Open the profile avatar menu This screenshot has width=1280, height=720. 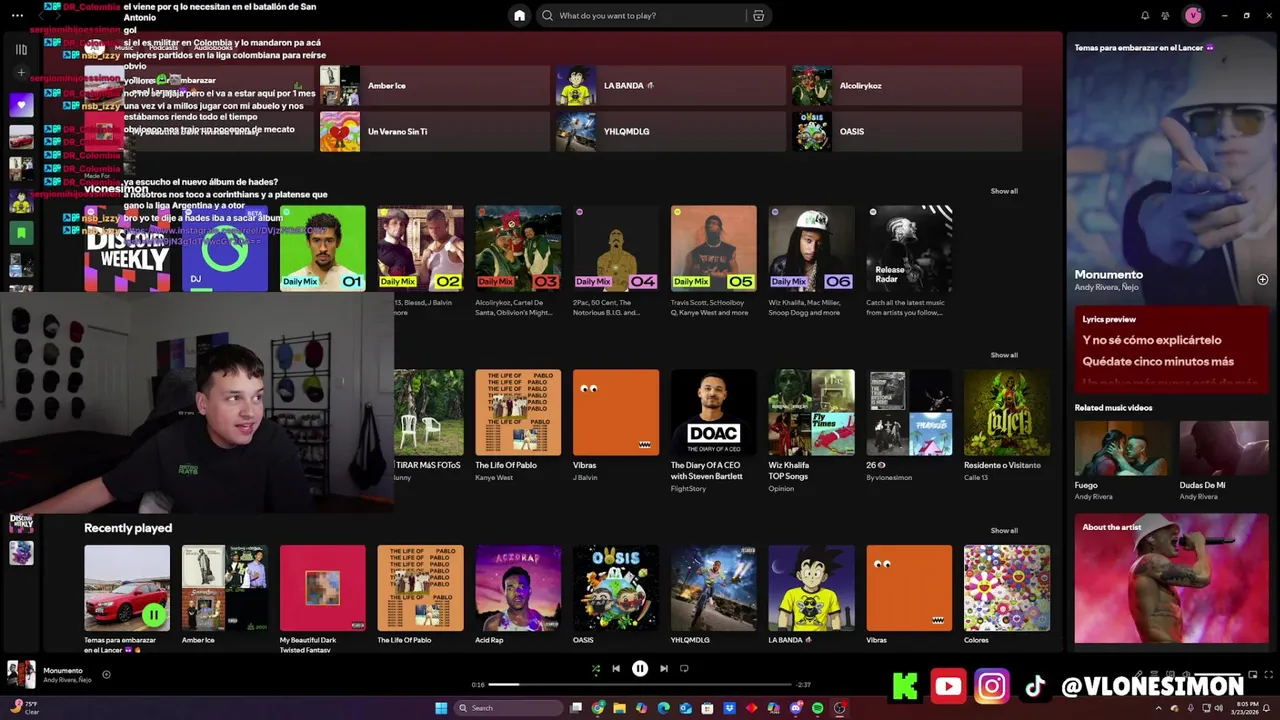point(1193,15)
